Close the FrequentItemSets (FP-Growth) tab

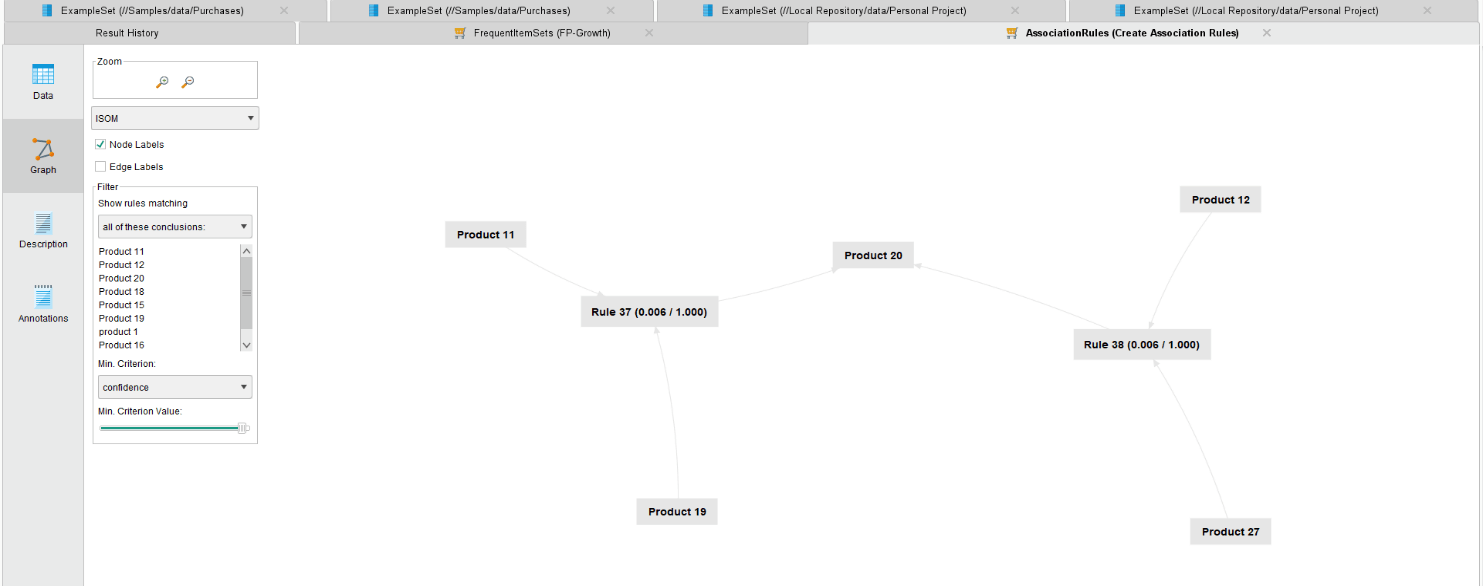(x=649, y=33)
